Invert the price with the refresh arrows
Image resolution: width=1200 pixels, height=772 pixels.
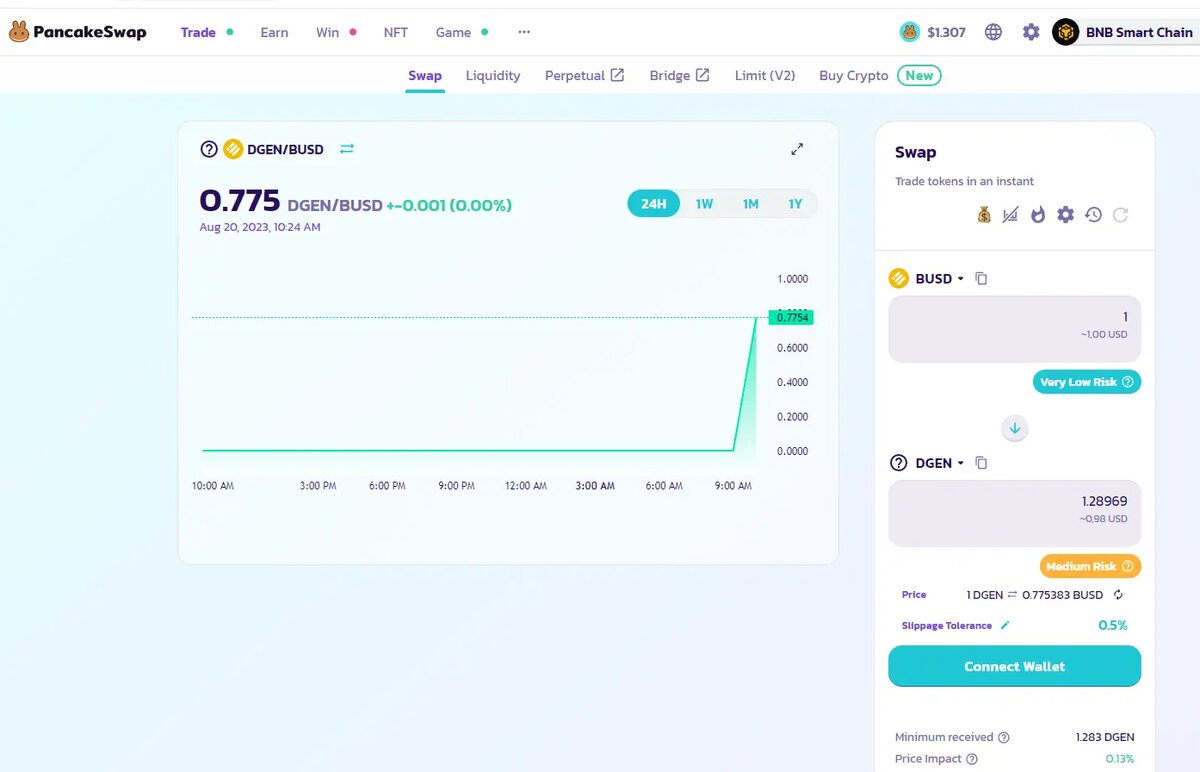(1118, 595)
